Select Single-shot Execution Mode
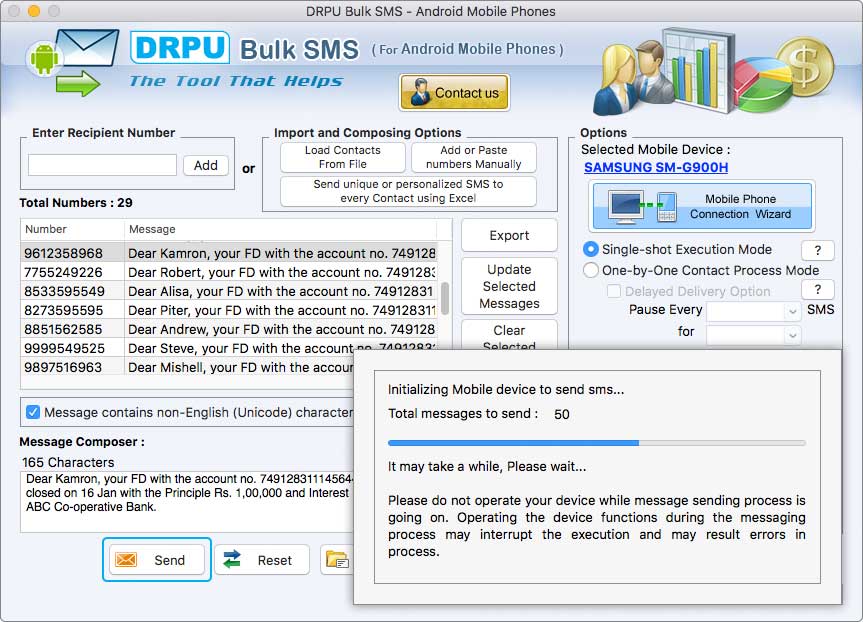This screenshot has height=622, width=863. (591, 249)
